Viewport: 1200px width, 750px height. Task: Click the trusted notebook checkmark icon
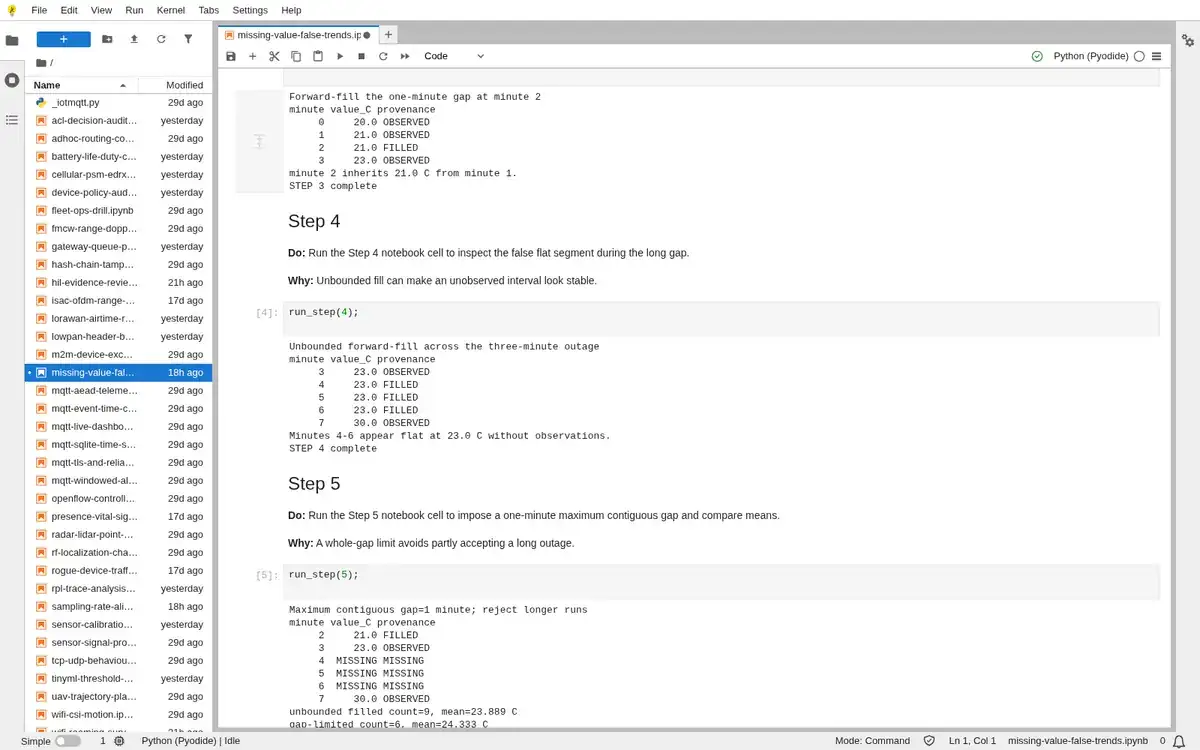(x=1037, y=56)
